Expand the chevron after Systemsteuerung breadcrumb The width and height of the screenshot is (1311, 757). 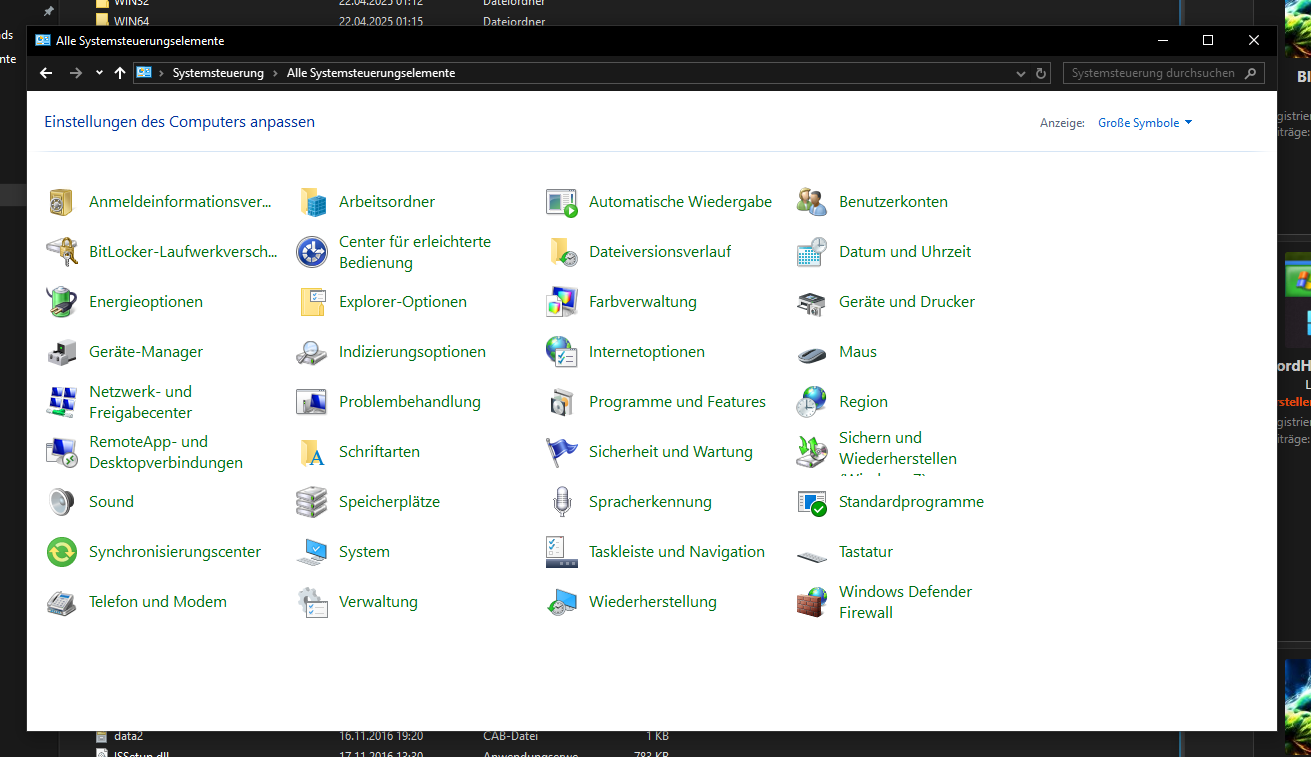tap(276, 73)
